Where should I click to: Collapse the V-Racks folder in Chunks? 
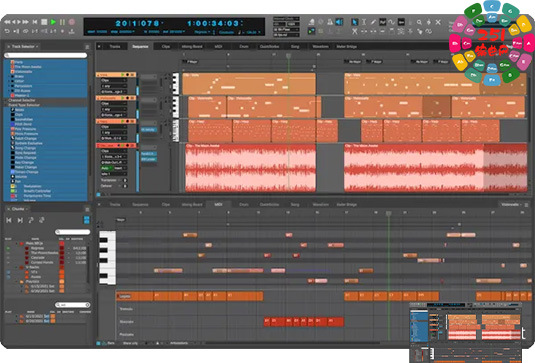click(17, 267)
